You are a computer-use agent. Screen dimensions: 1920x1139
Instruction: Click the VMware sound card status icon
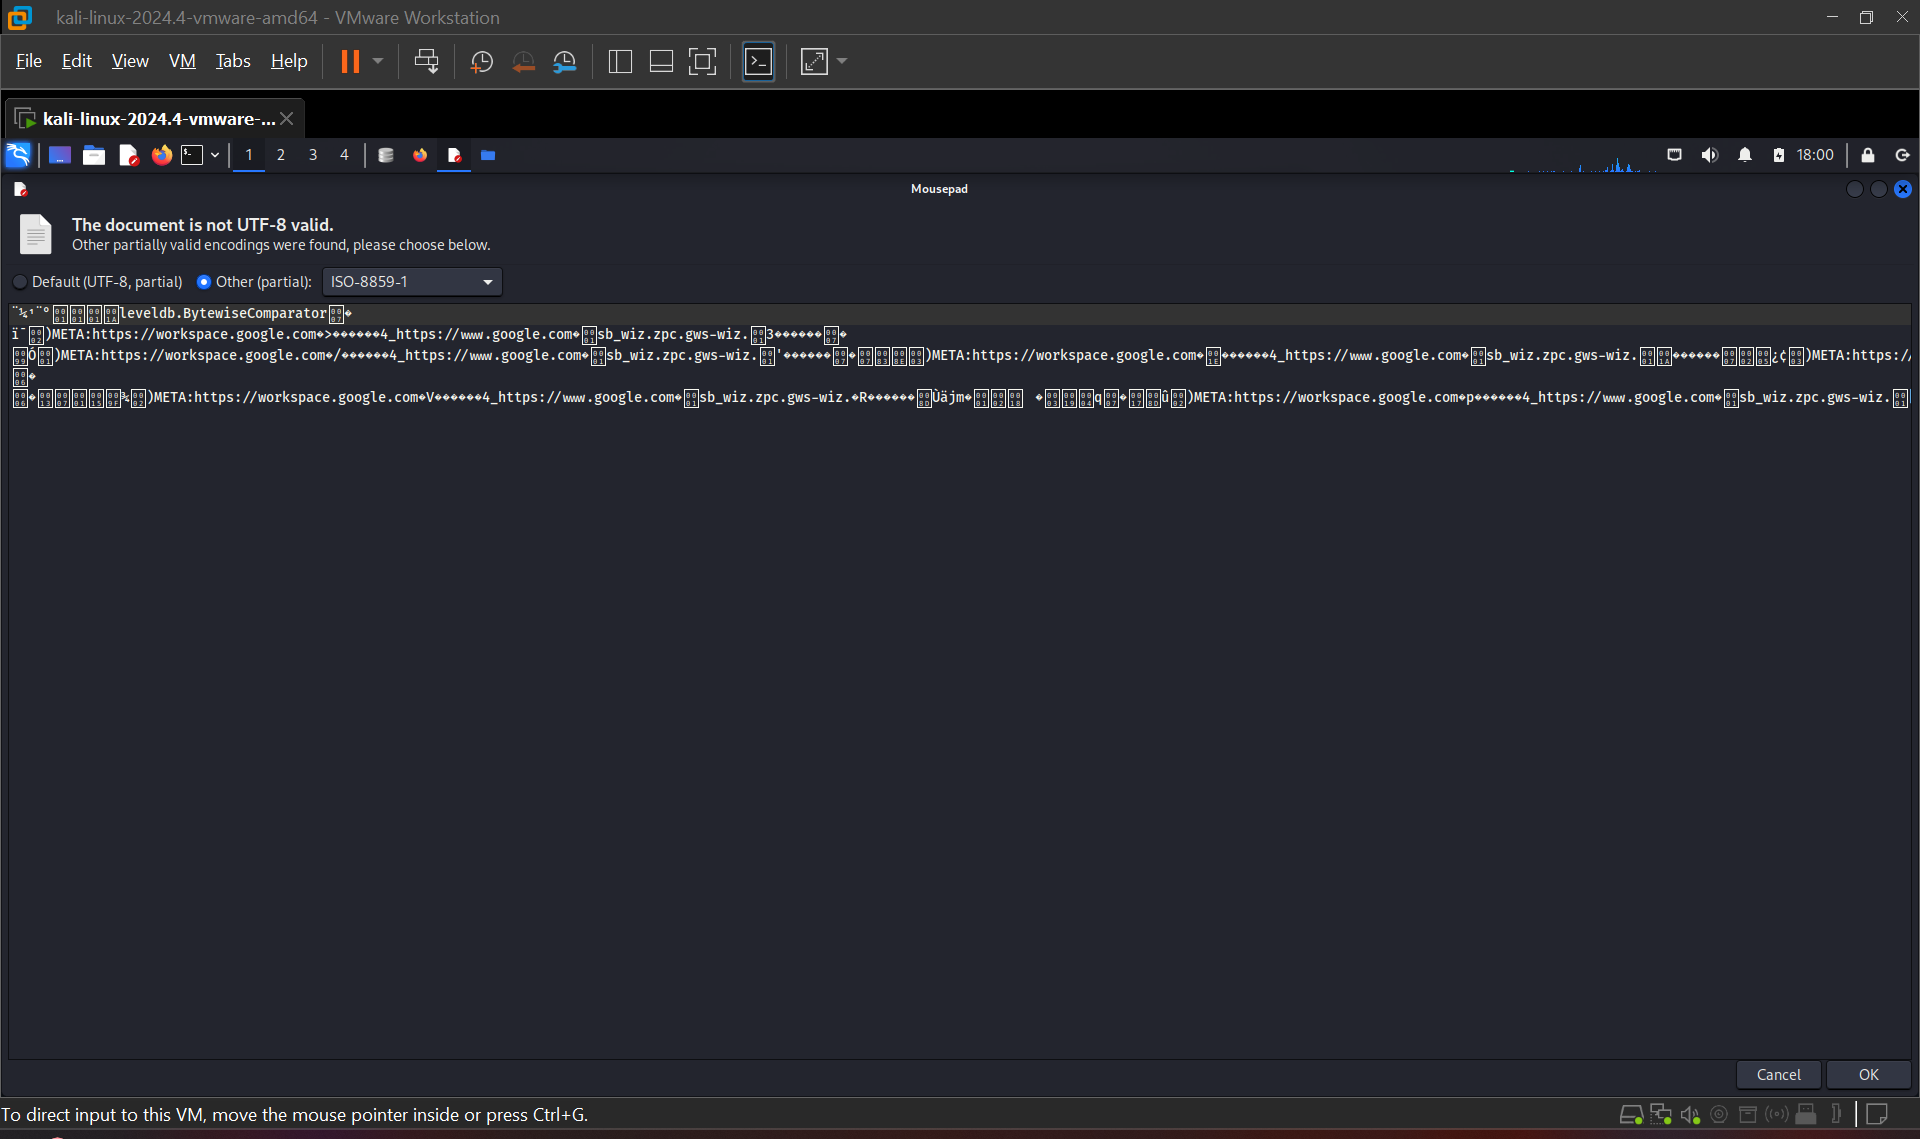tap(1690, 1114)
